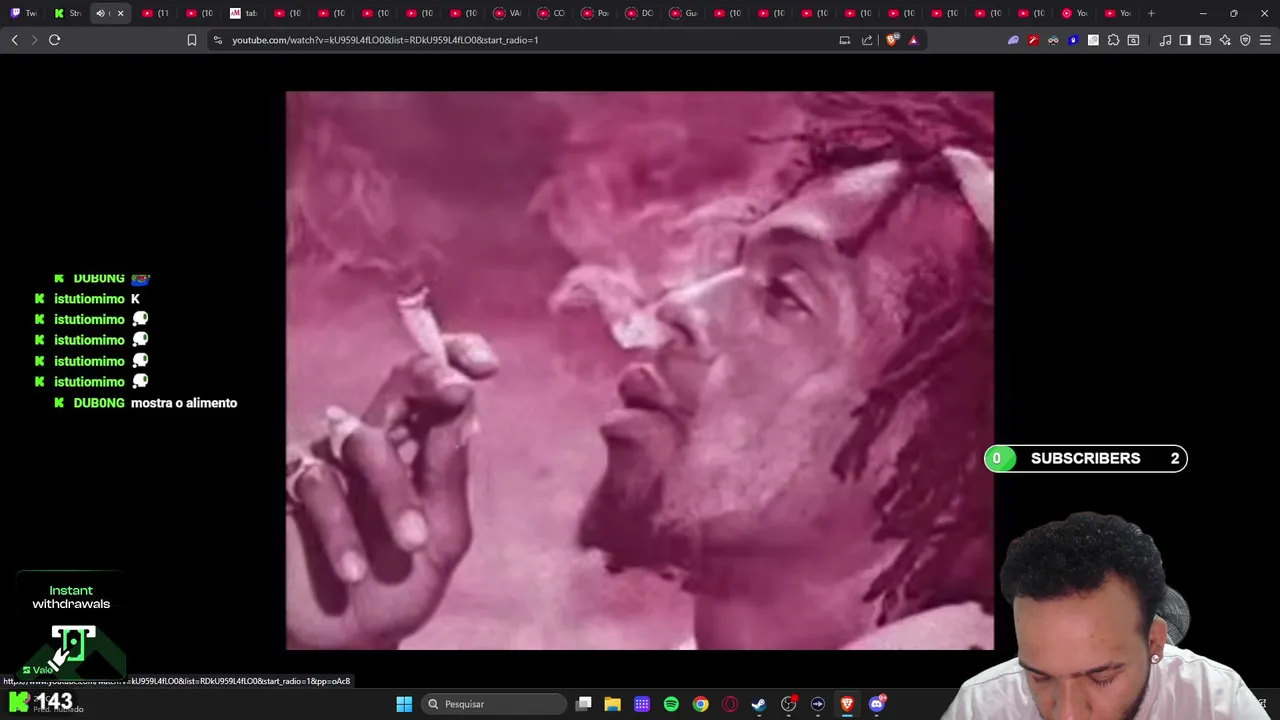Open the Brave Wallet icon
Image resolution: width=1280 pixels, height=720 pixels.
tap(1205, 40)
